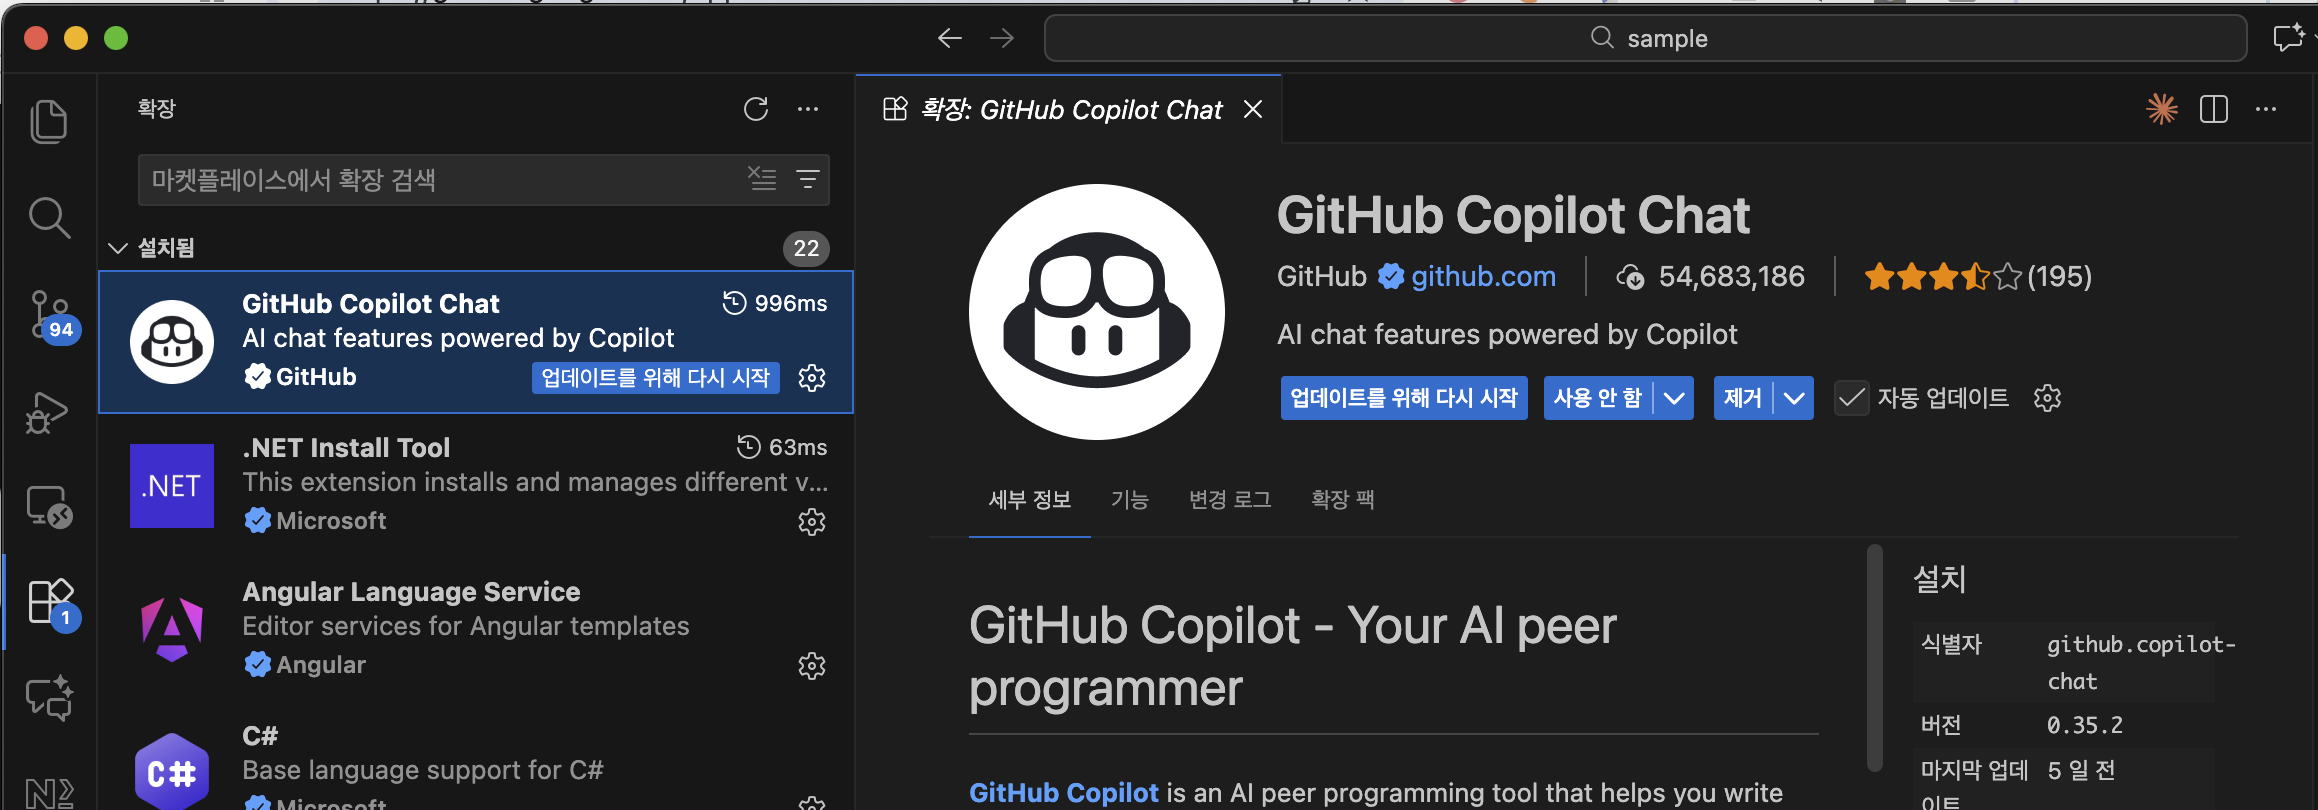
Task: Clear extensions search results icon
Action: pyautogui.click(x=762, y=179)
